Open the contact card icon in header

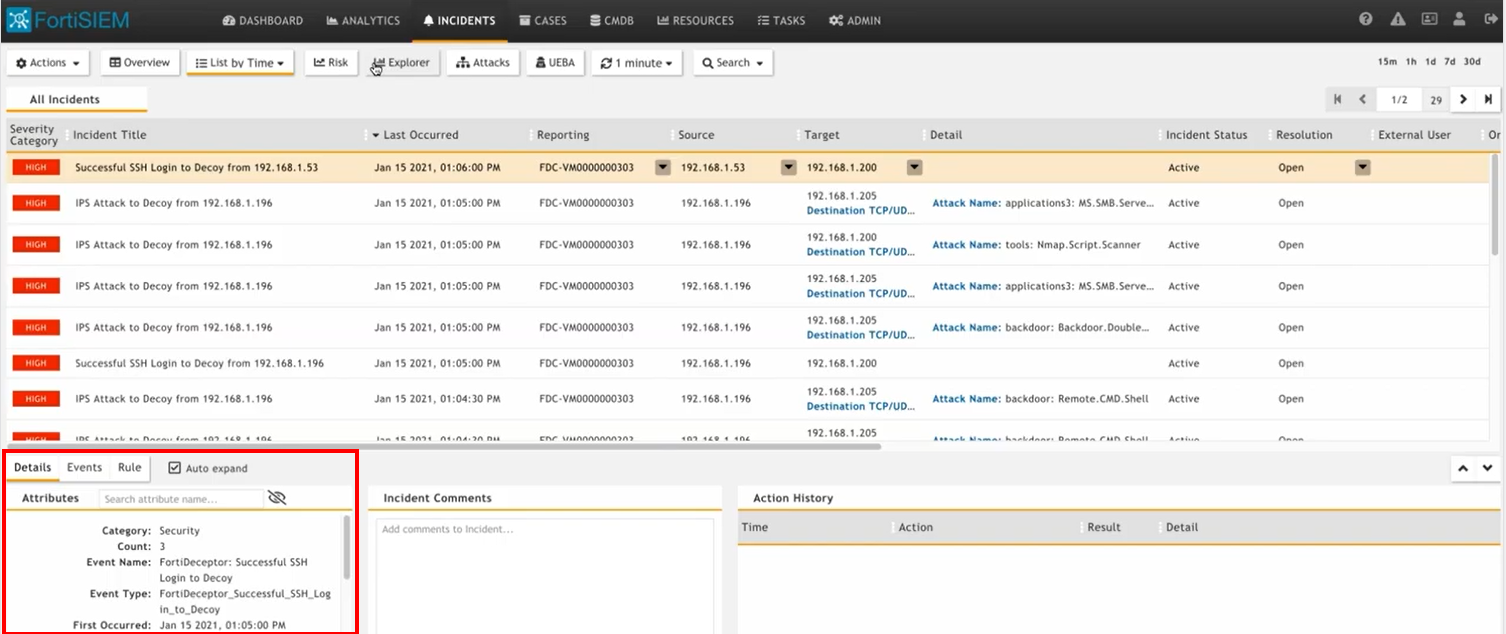pyautogui.click(x=1429, y=20)
